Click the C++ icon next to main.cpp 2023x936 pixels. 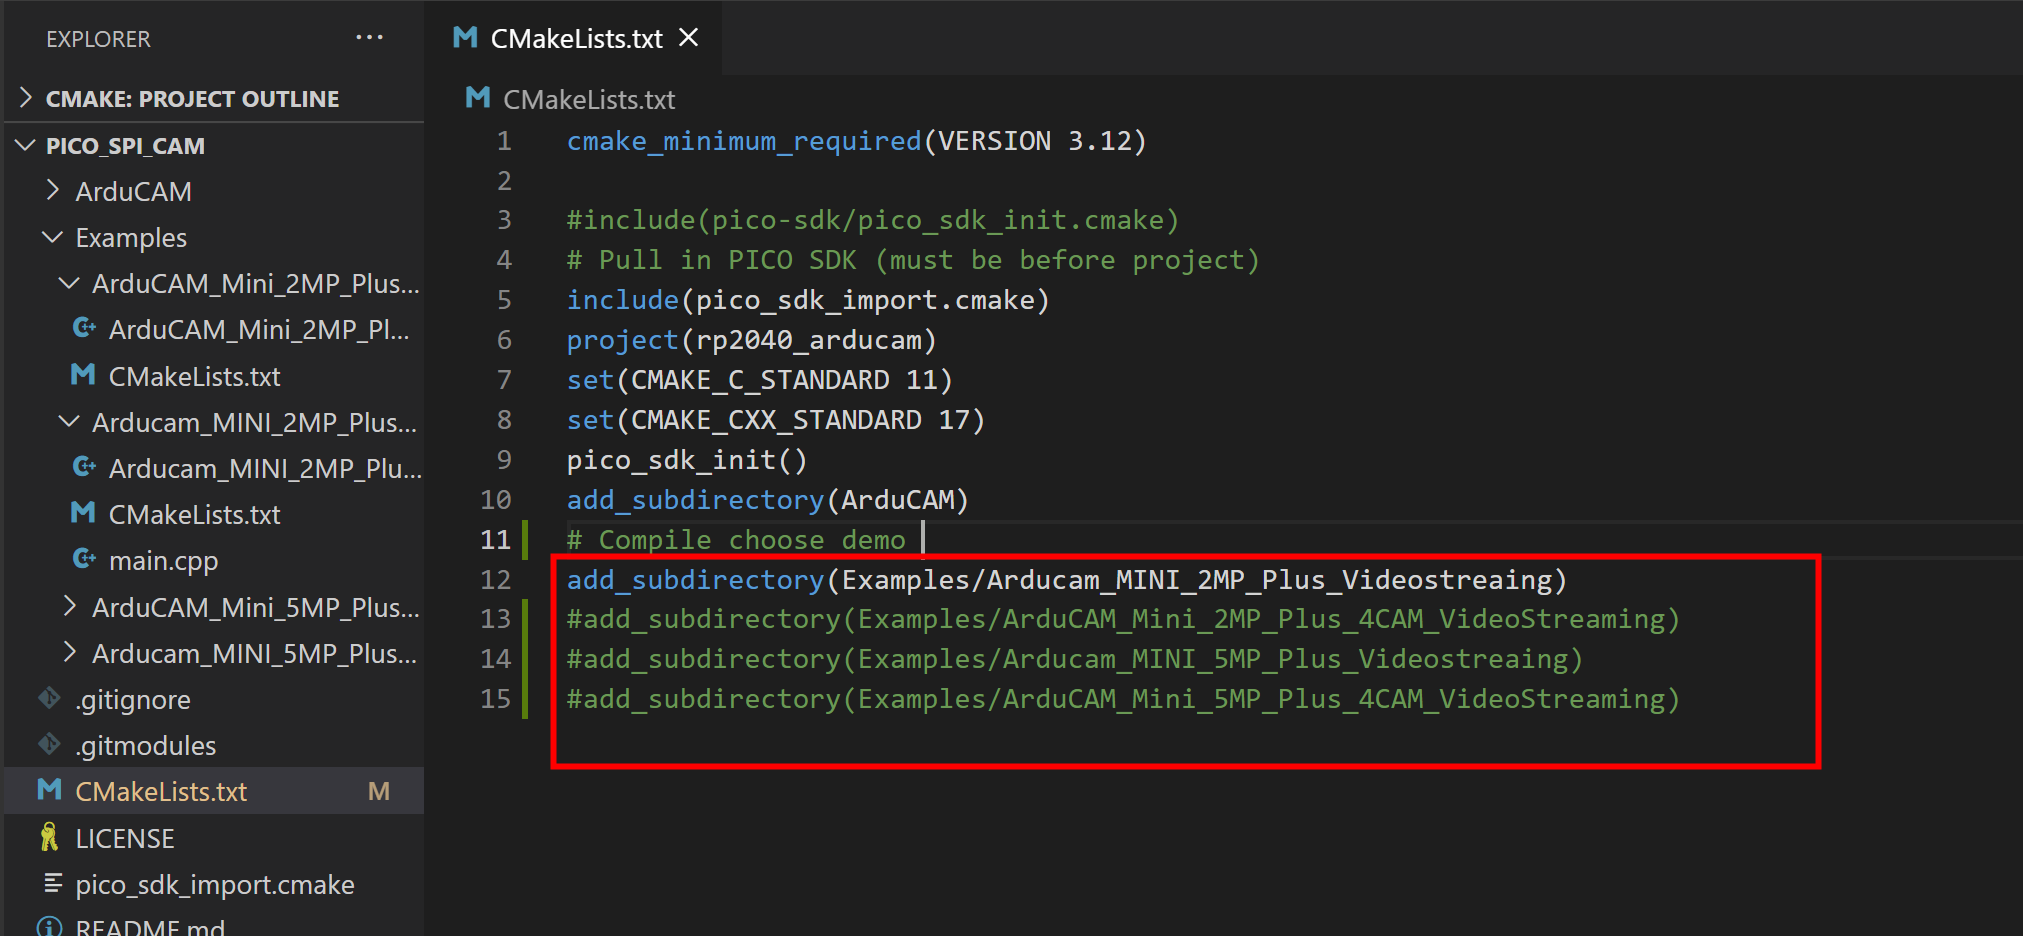click(x=84, y=559)
